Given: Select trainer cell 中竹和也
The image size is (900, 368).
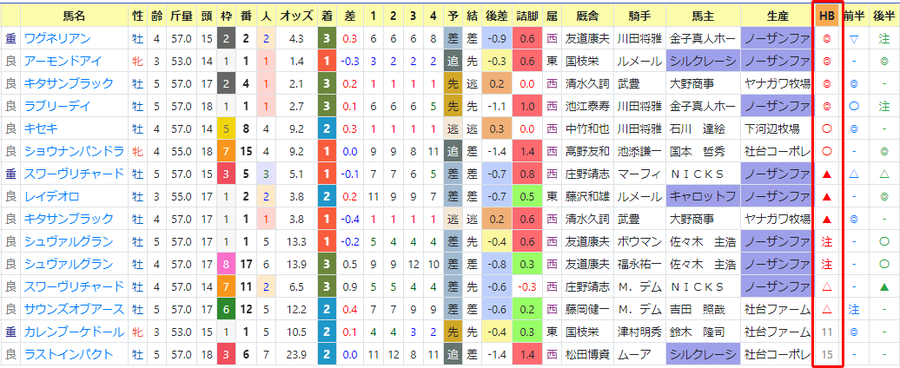Looking at the screenshot, I should [588, 129].
